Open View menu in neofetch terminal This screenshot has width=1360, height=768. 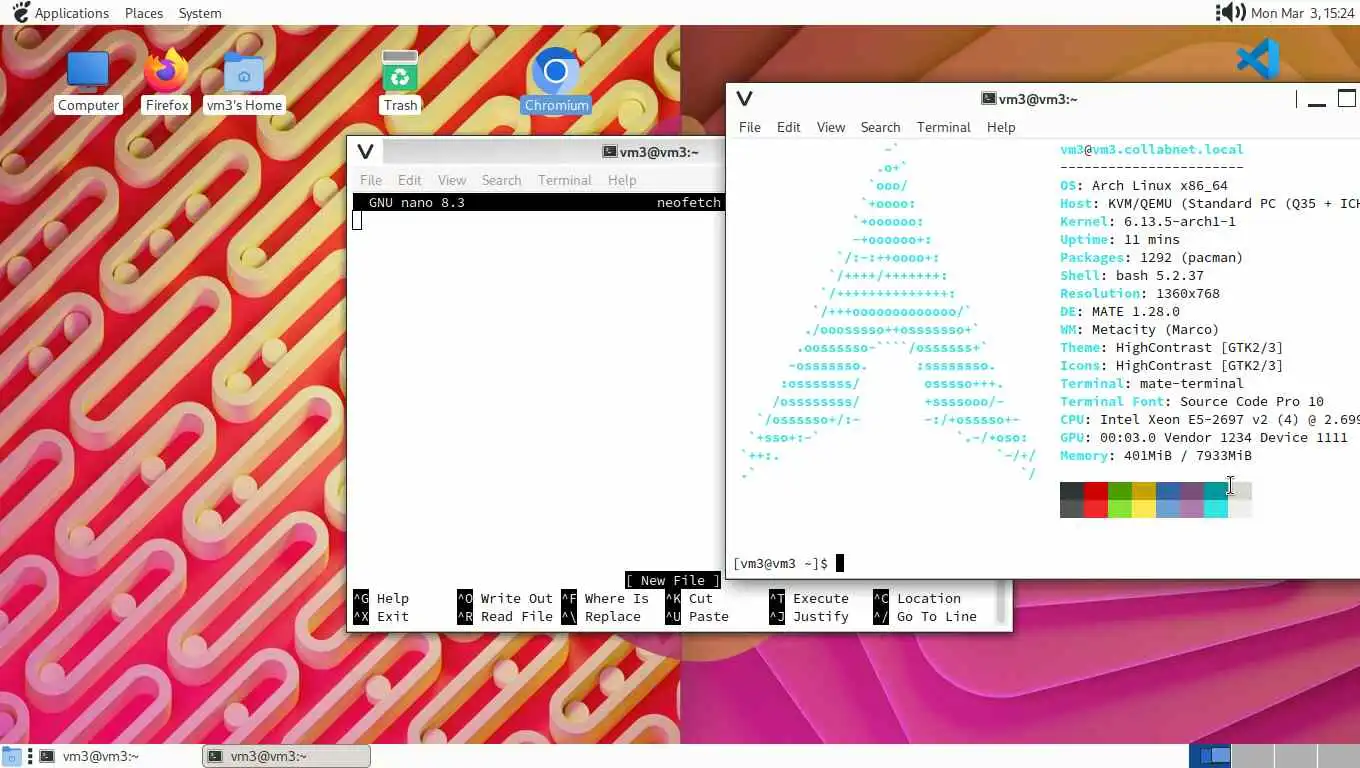[831, 127]
